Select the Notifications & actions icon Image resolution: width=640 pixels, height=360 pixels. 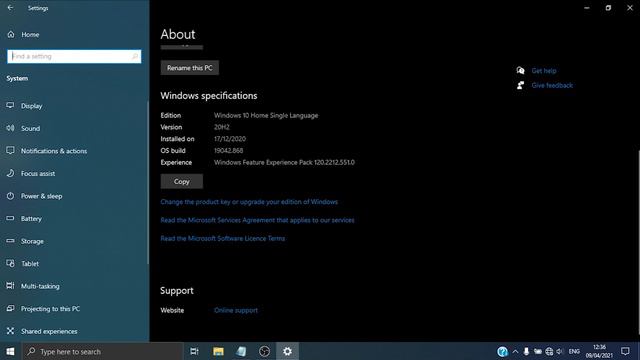[10, 151]
